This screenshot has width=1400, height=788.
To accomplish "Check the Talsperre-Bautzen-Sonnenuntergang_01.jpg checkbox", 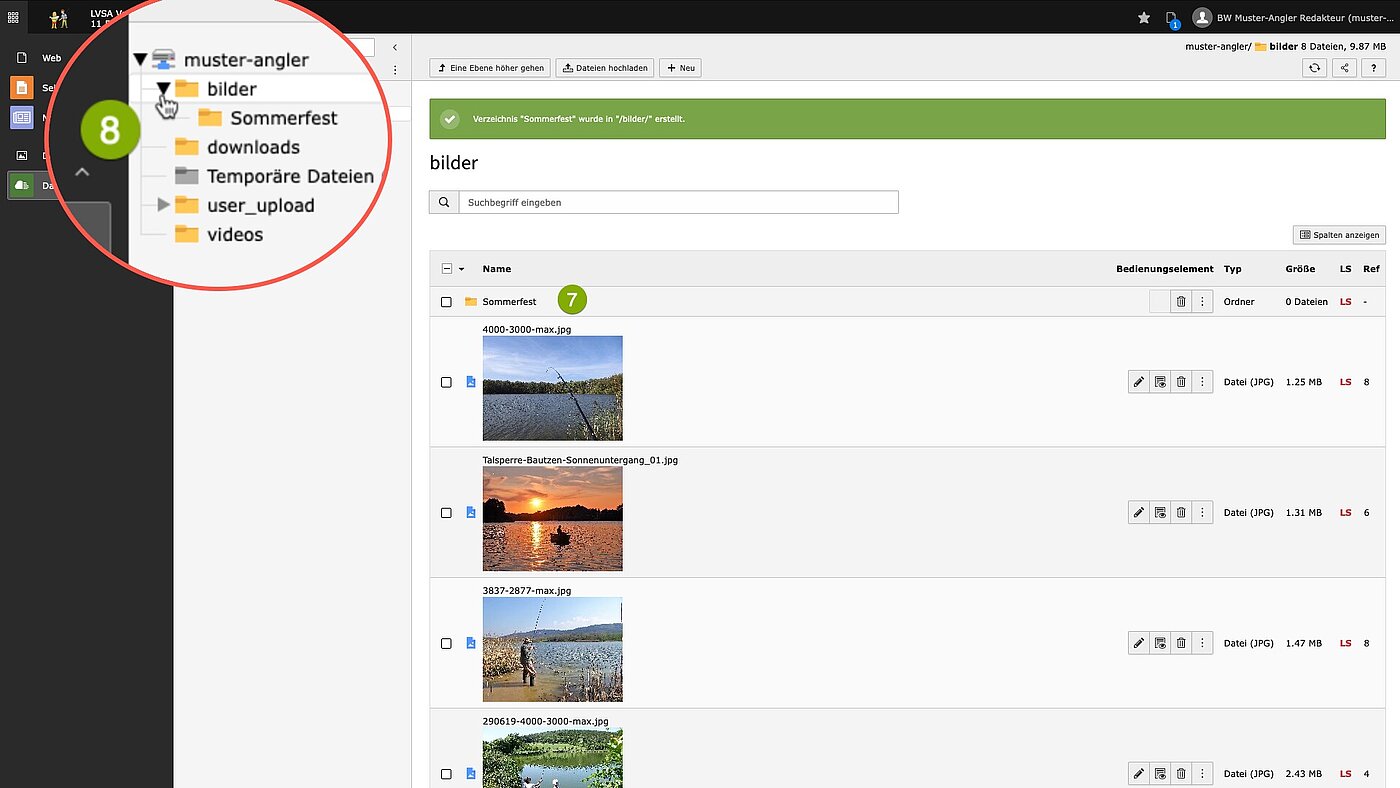I will (447, 513).
